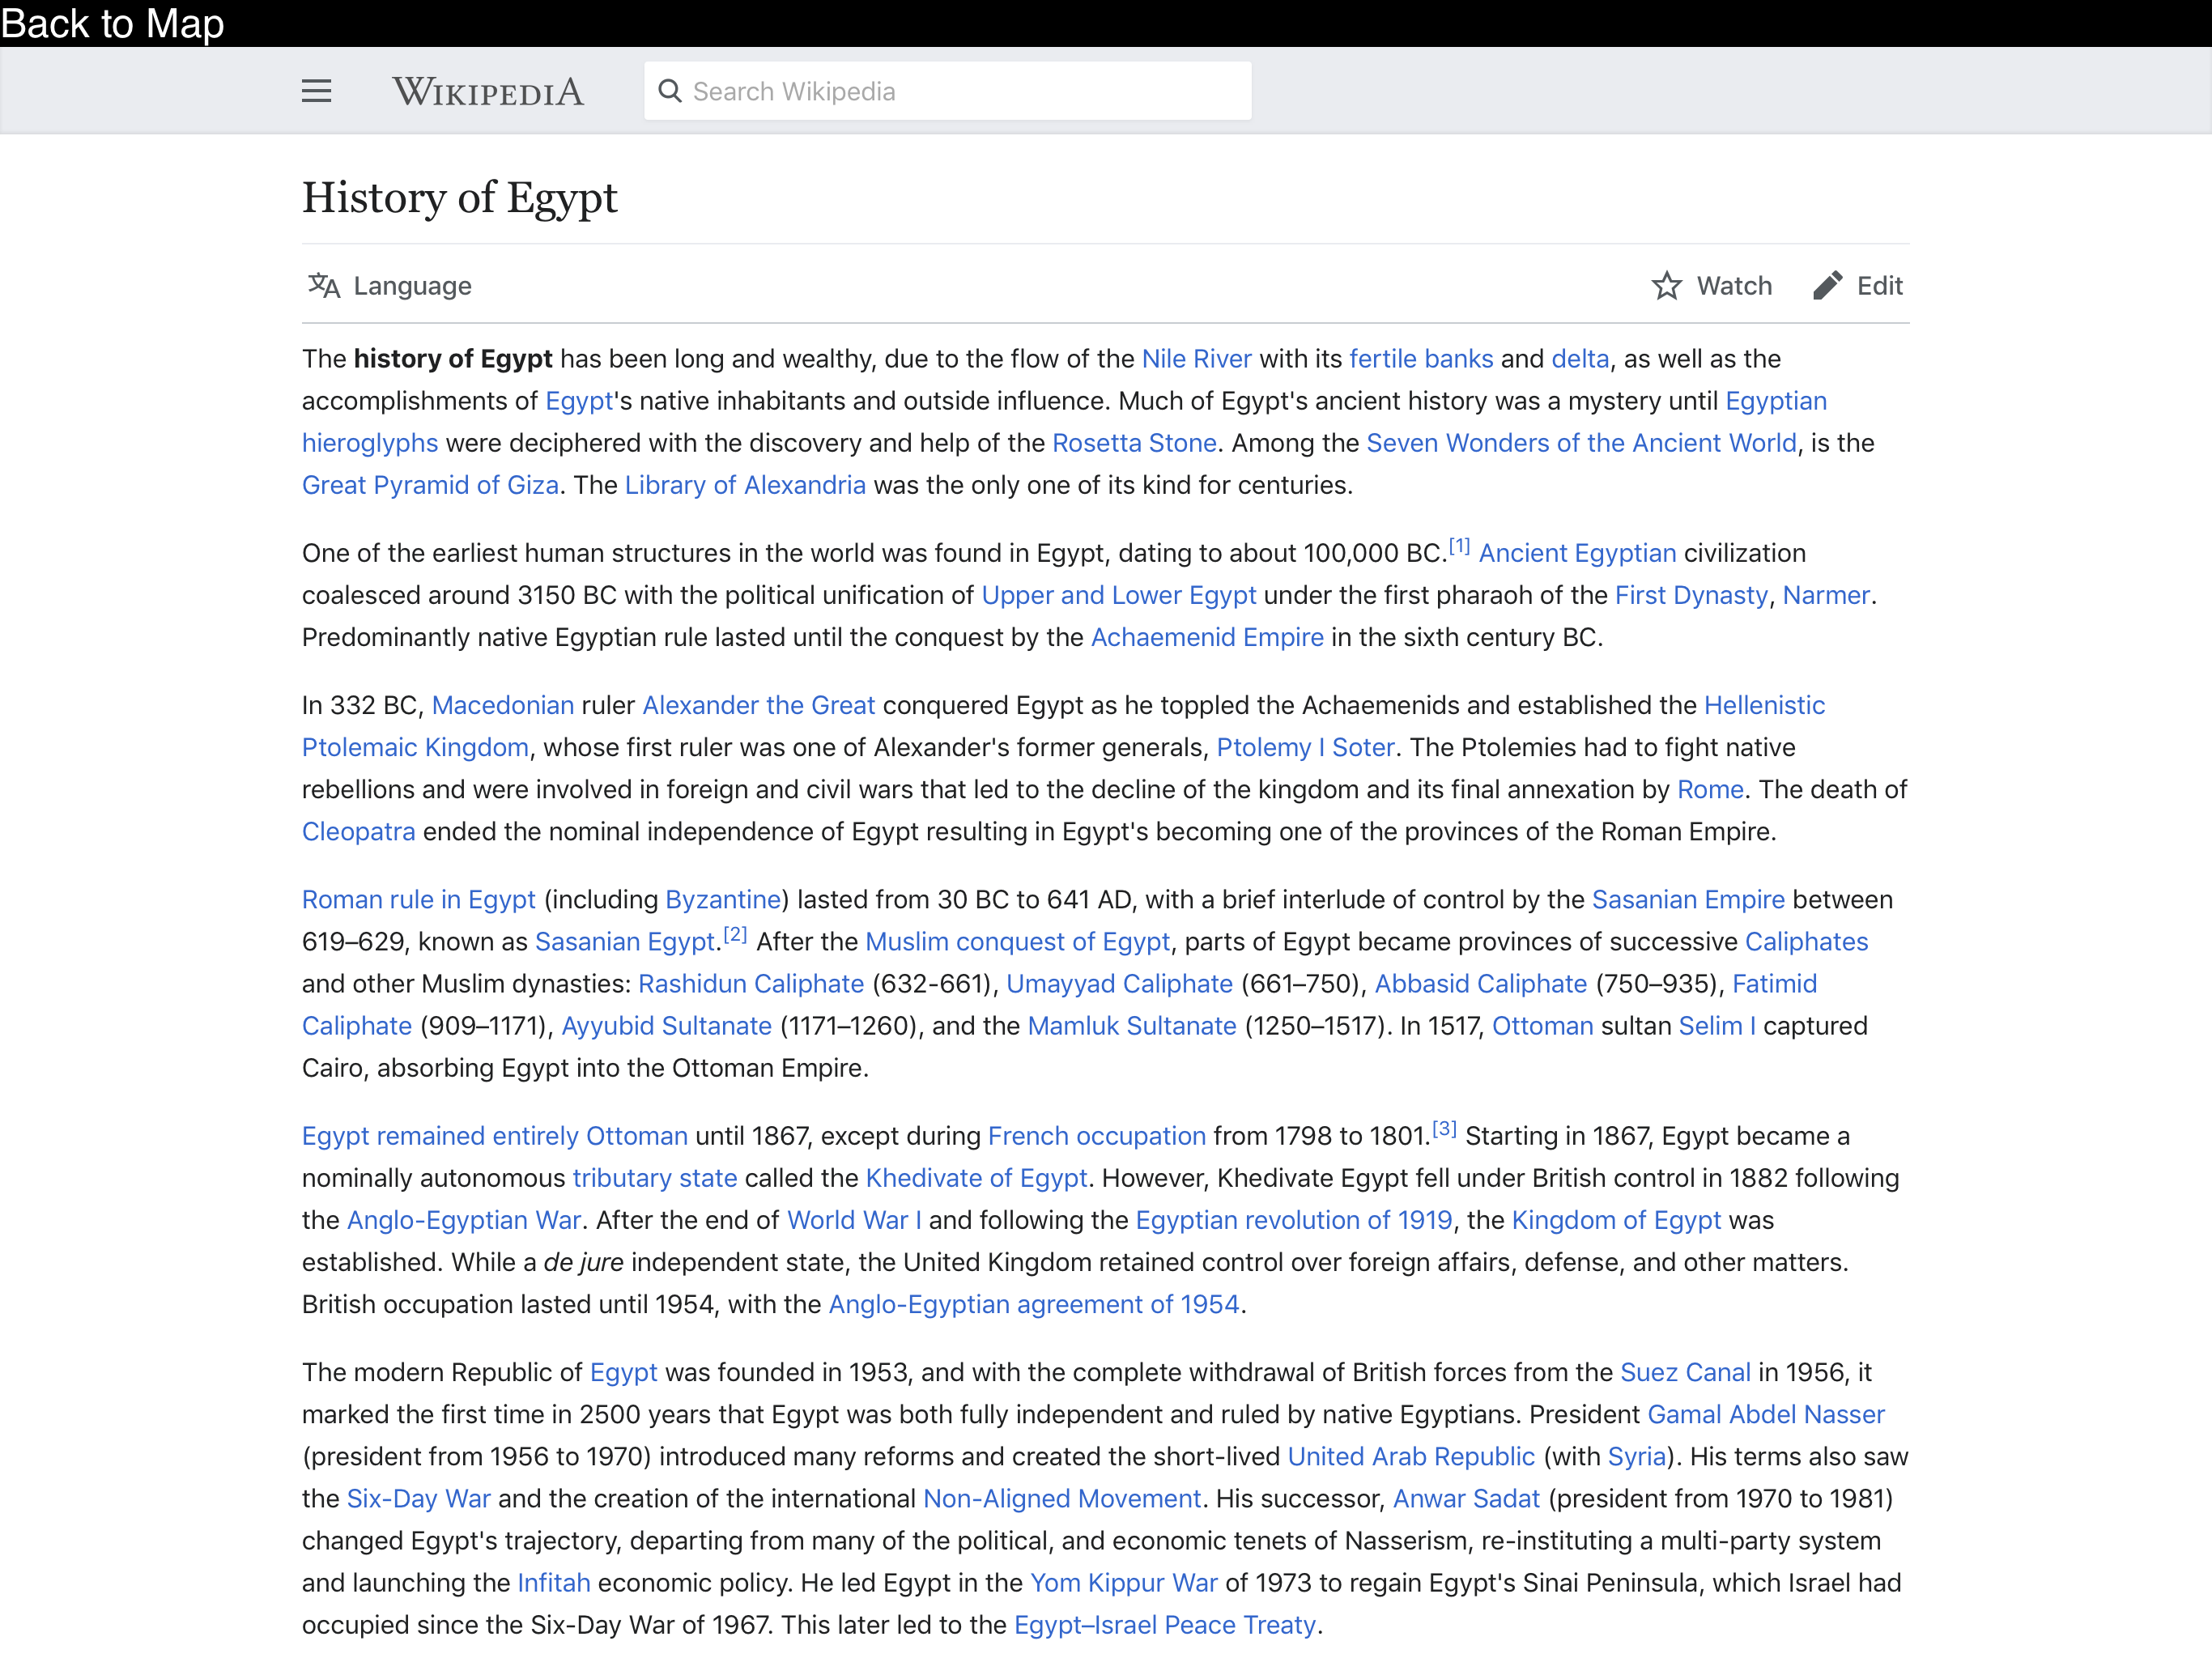Open Great Pyramid of Giza link

(x=430, y=485)
